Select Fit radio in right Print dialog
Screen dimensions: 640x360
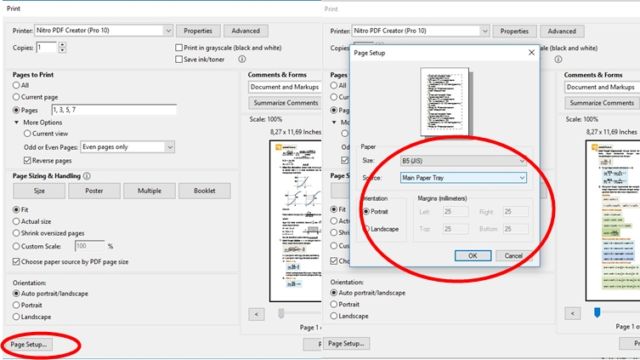(334, 209)
